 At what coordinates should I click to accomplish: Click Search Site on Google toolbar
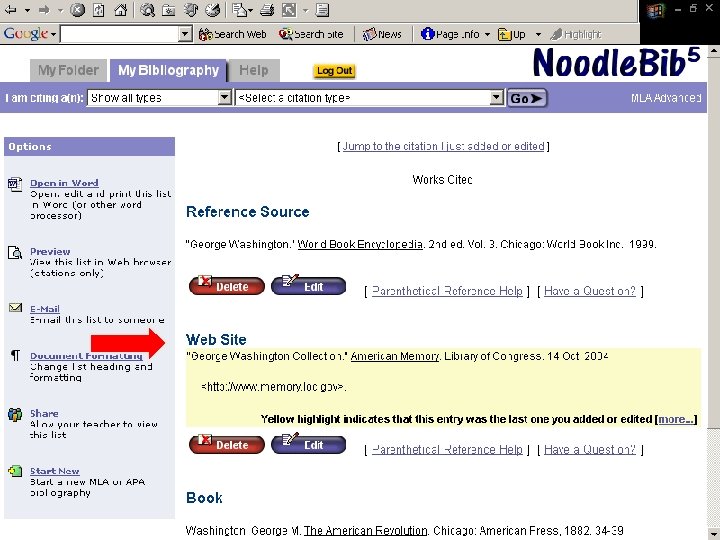(x=311, y=34)
